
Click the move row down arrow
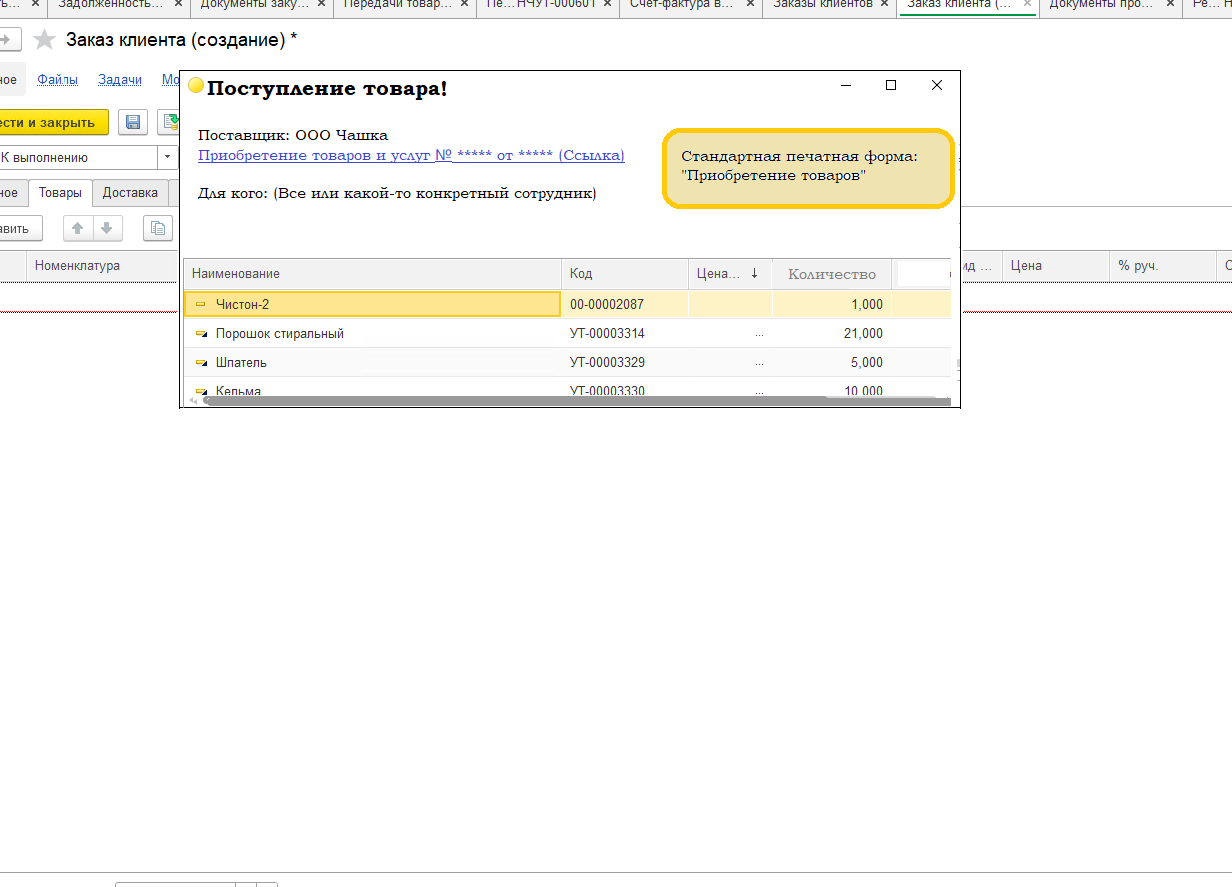pyautogui.click(x=107, y=228)
